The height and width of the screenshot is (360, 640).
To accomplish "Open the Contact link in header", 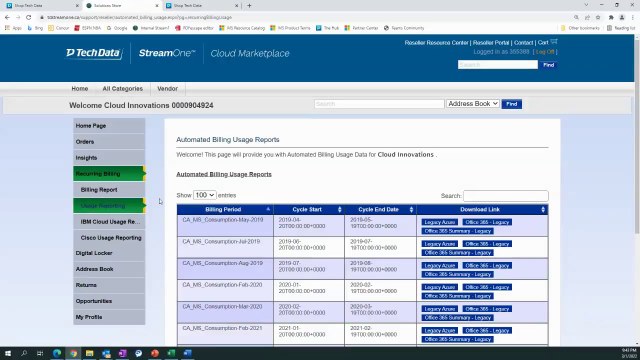I will coord(523,42).
